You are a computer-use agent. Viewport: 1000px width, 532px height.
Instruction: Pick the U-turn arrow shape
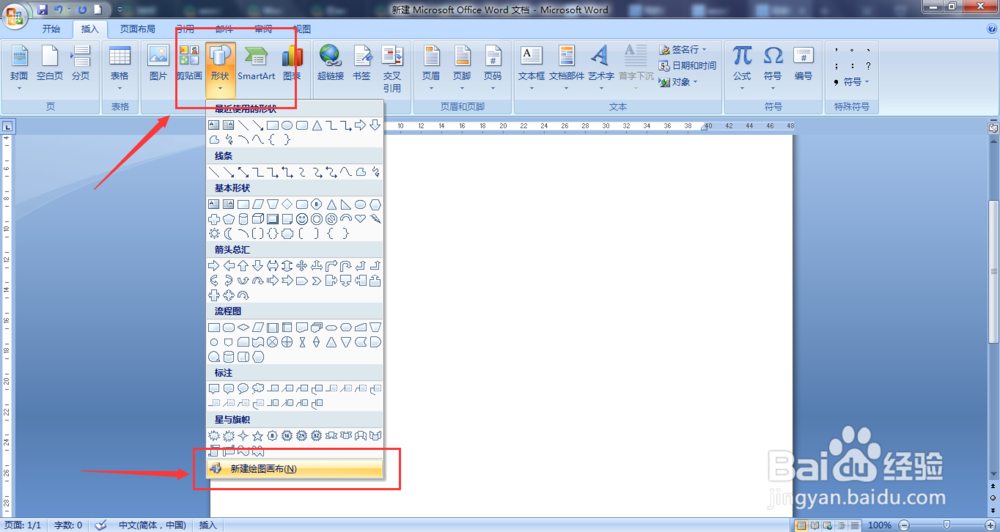(x=346, y=266)
